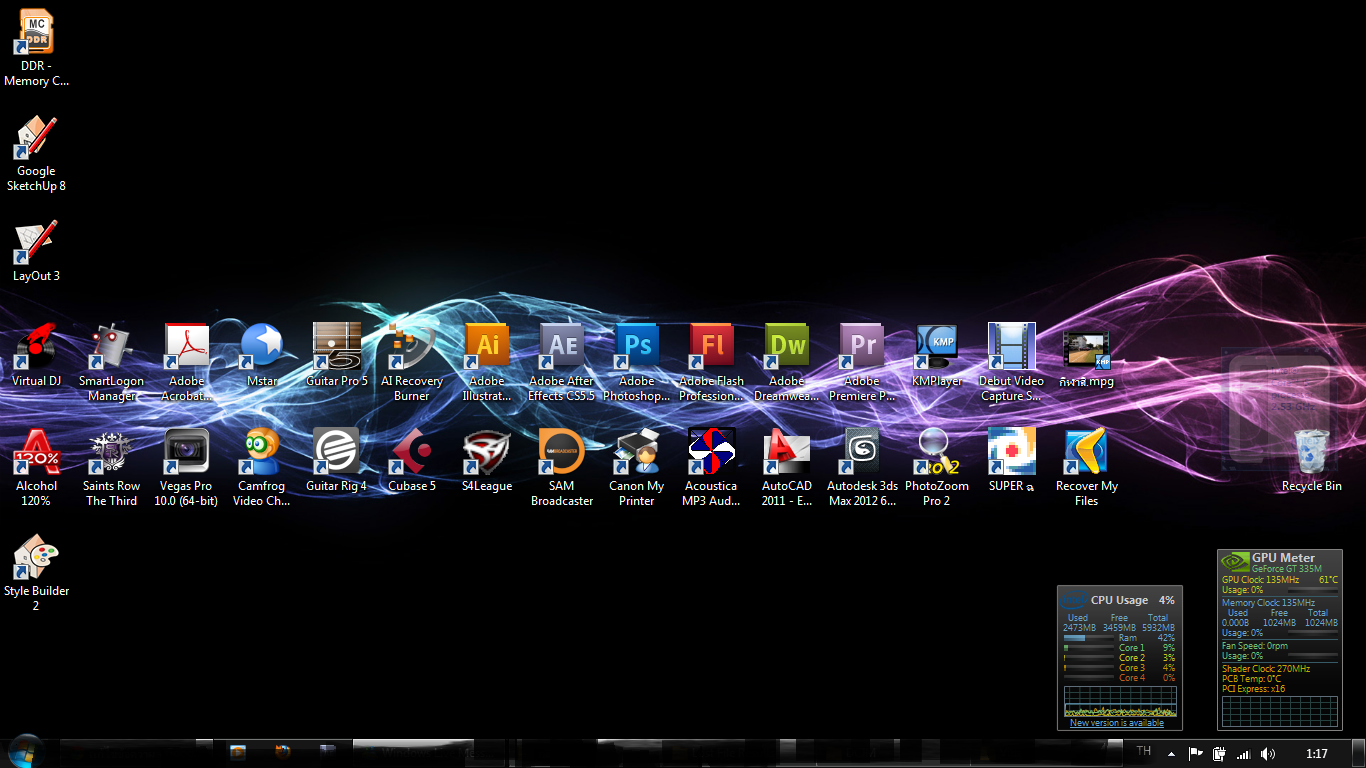
Task: Click the 'Fan Speed: 0rpm' reading
Action: click(1255, 646)
